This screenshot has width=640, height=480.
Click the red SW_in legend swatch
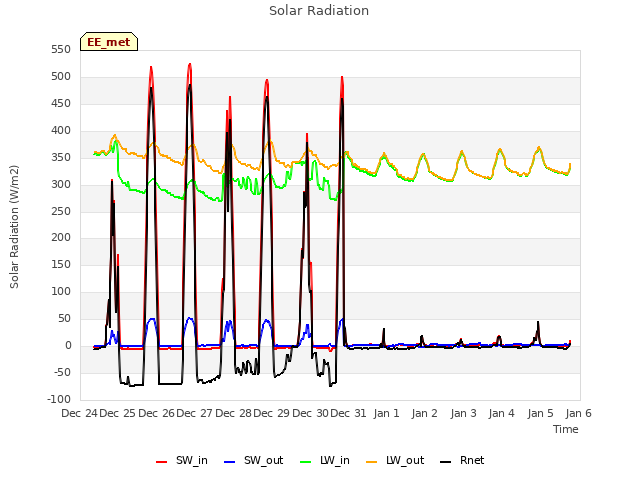(162, 462)
